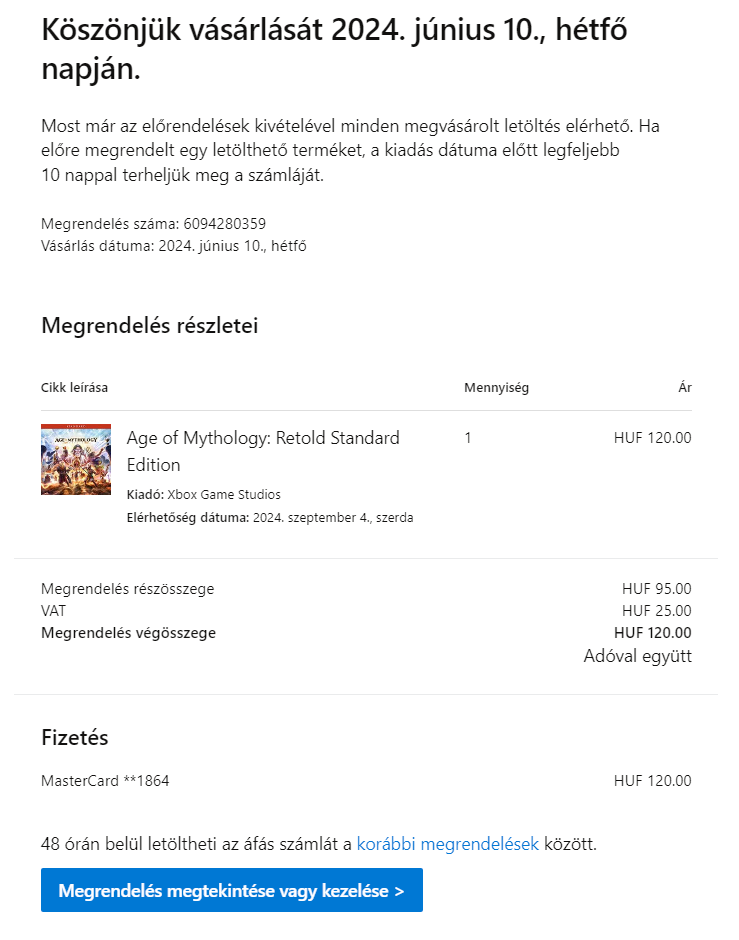Select the Age of Mythology: Retold product title

pyautogui.click(x=263, y=451)
